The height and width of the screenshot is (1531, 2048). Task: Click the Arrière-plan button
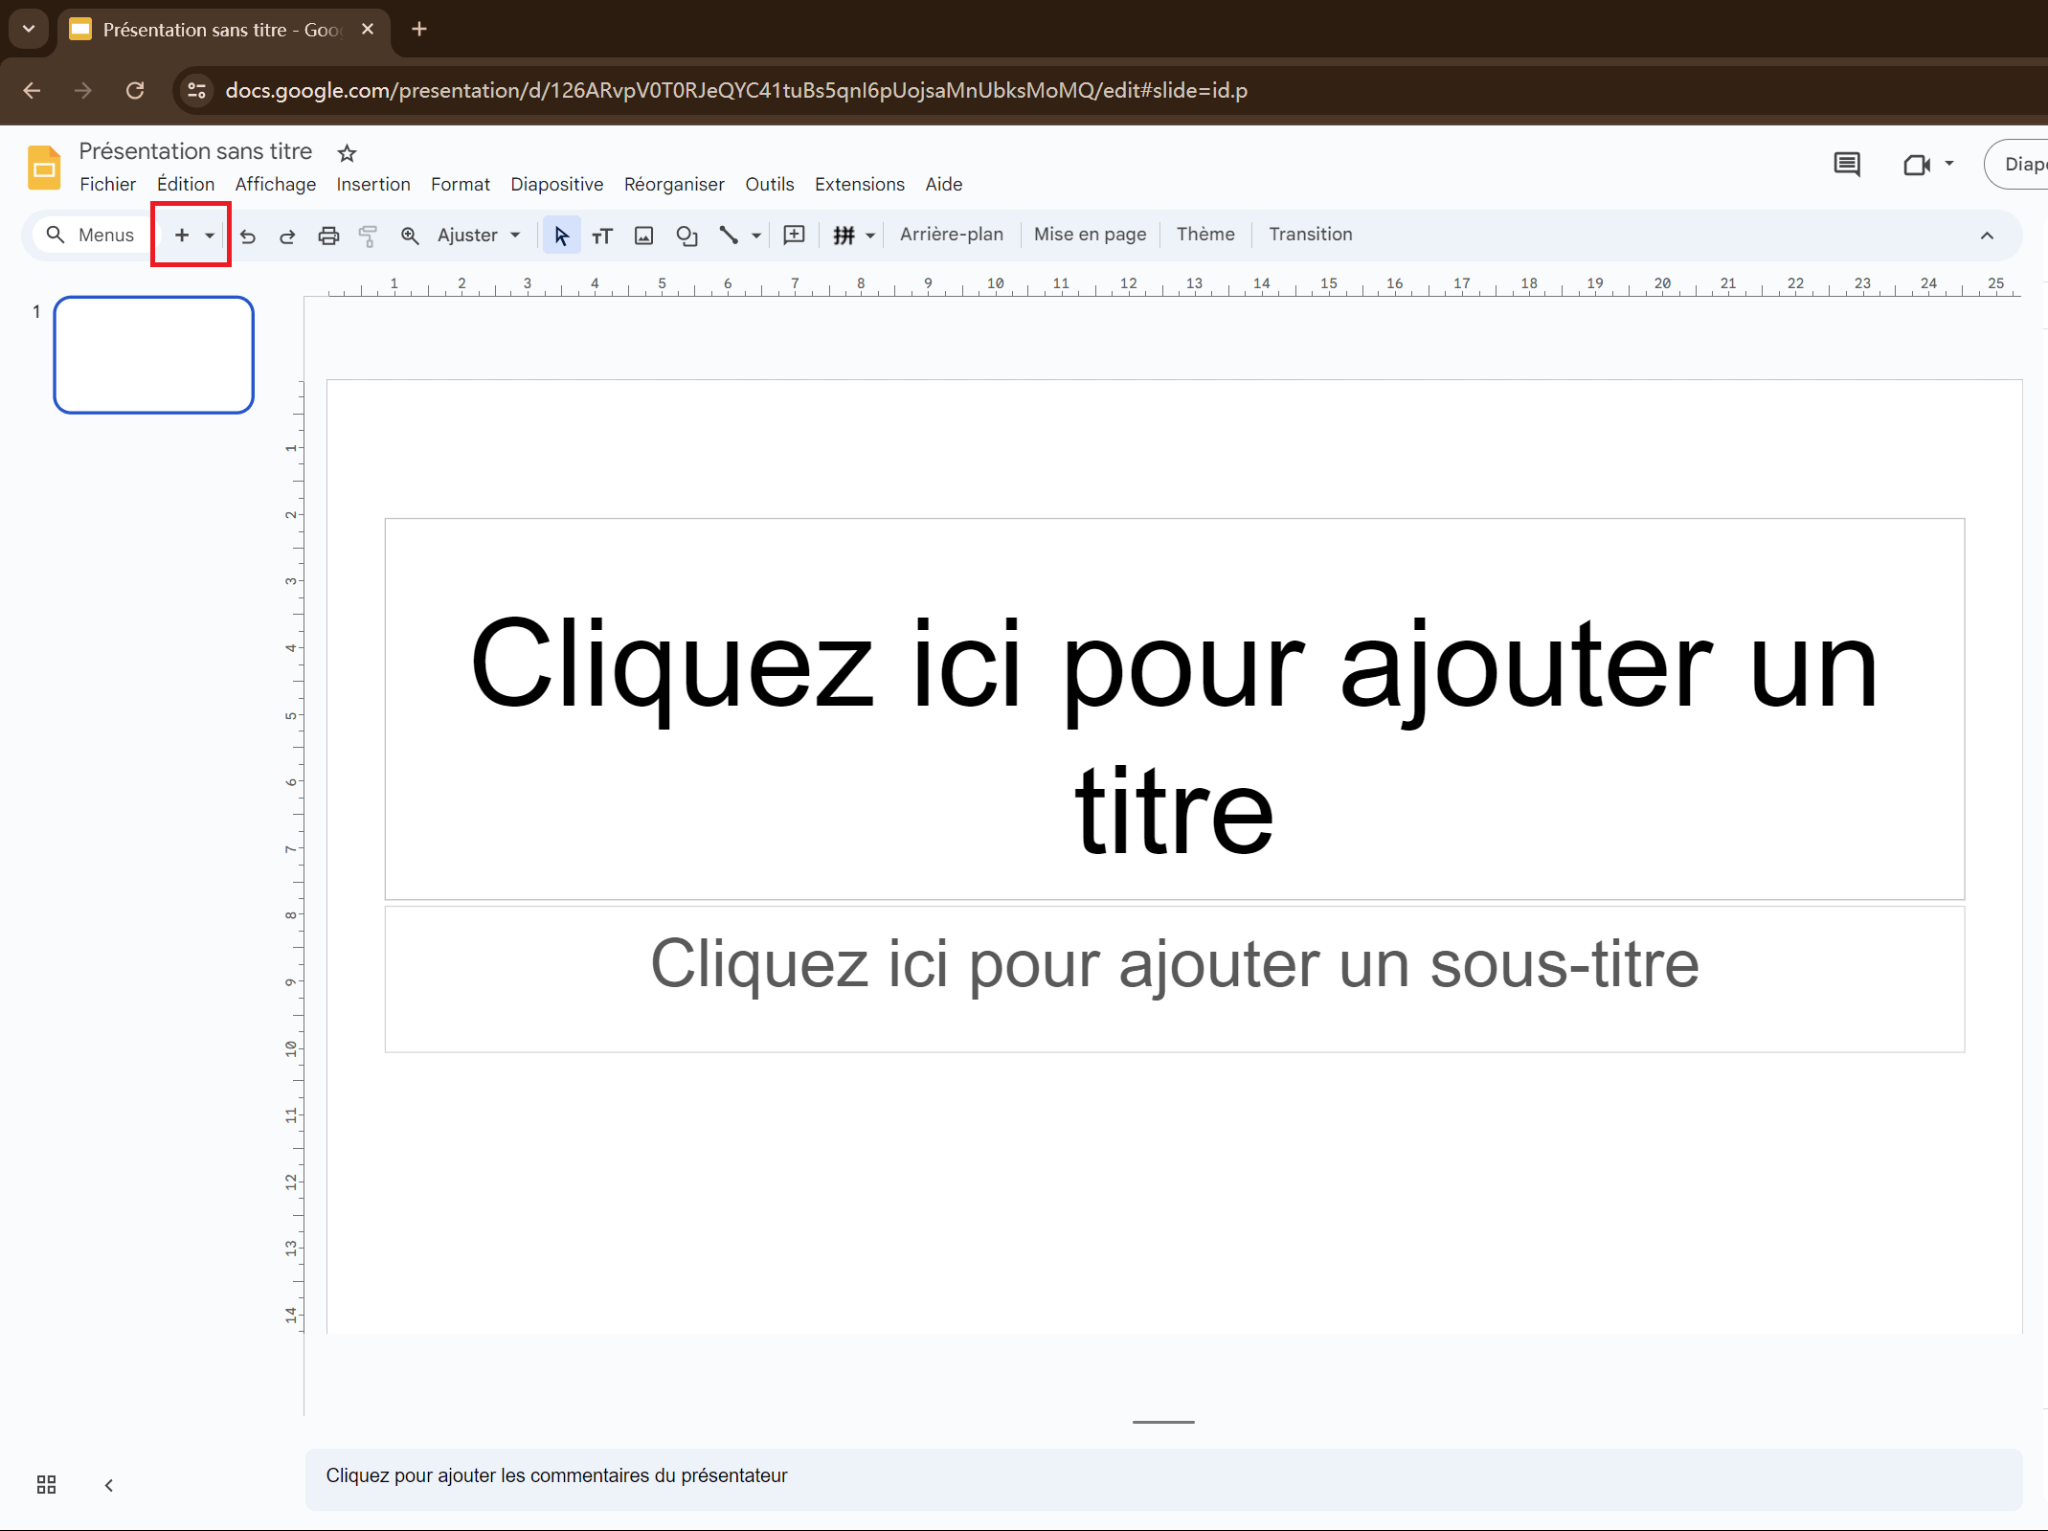coord(950,234)
